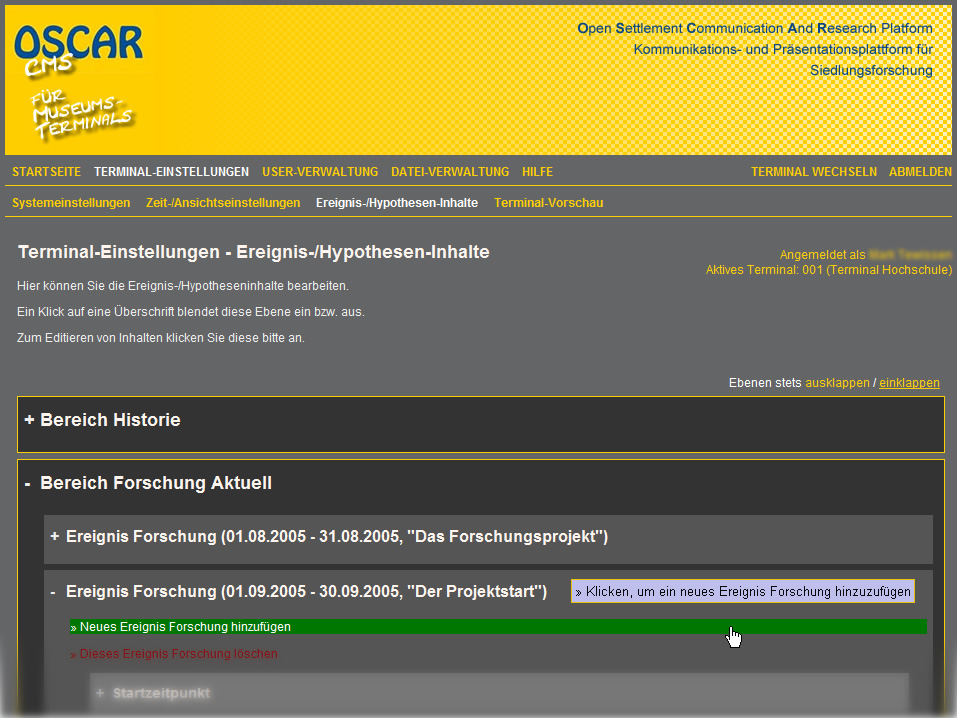
Task: Log out via Abmelden
Action: (920, 172)
